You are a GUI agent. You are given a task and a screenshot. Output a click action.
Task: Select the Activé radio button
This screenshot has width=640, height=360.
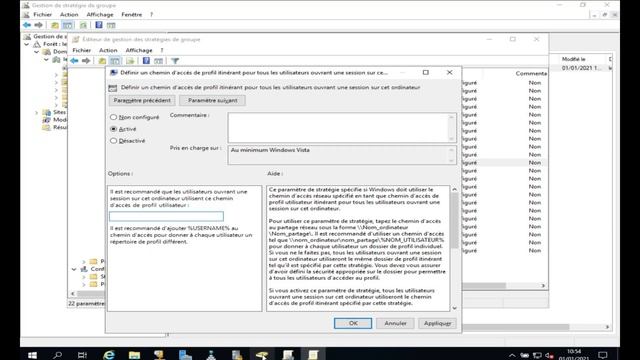pyautogui.click(x=113, y=129)
